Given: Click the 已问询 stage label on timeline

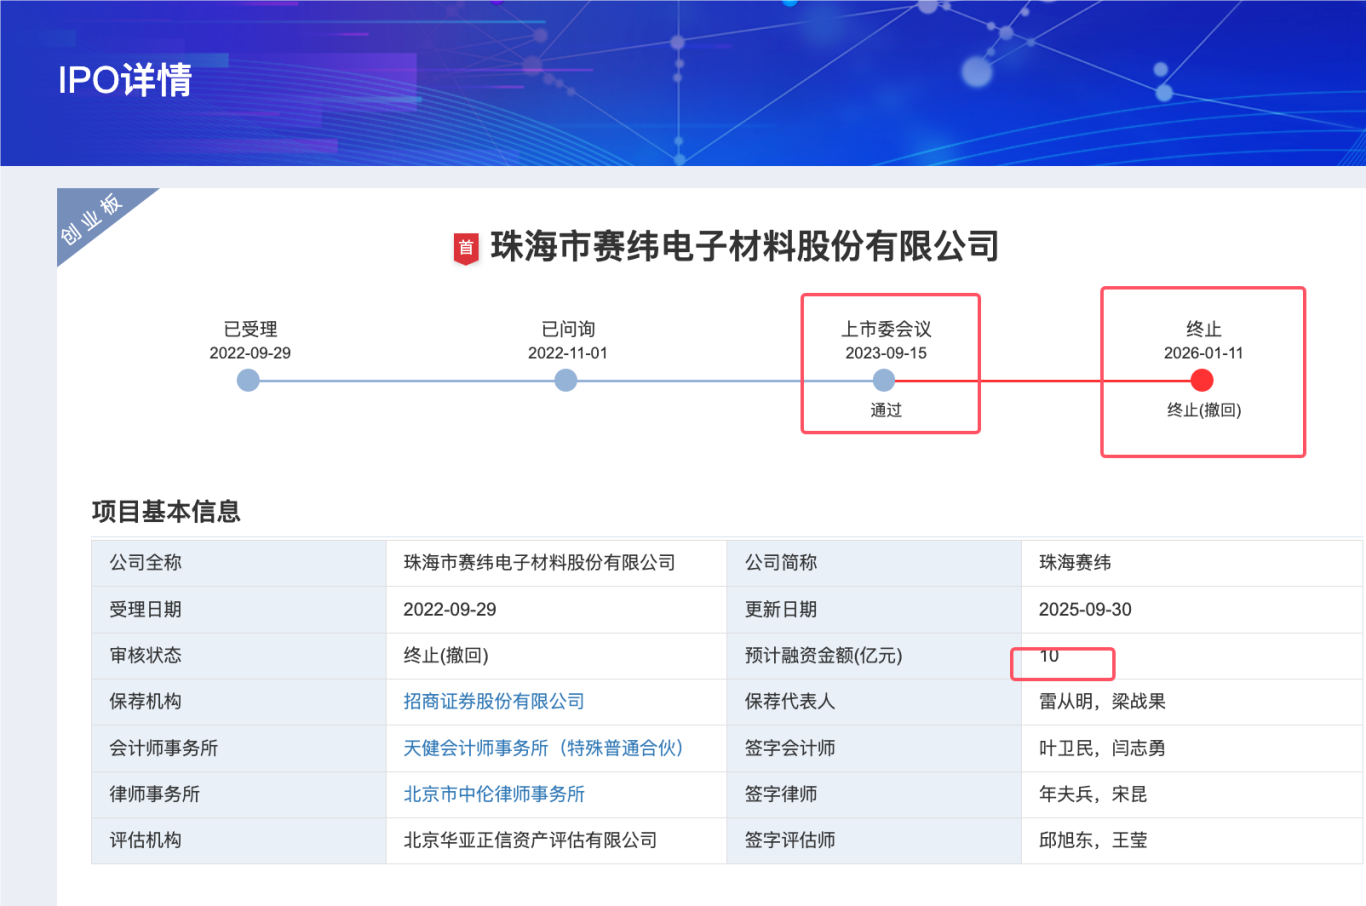Looking at the screenshot, I should coord(568,329).
